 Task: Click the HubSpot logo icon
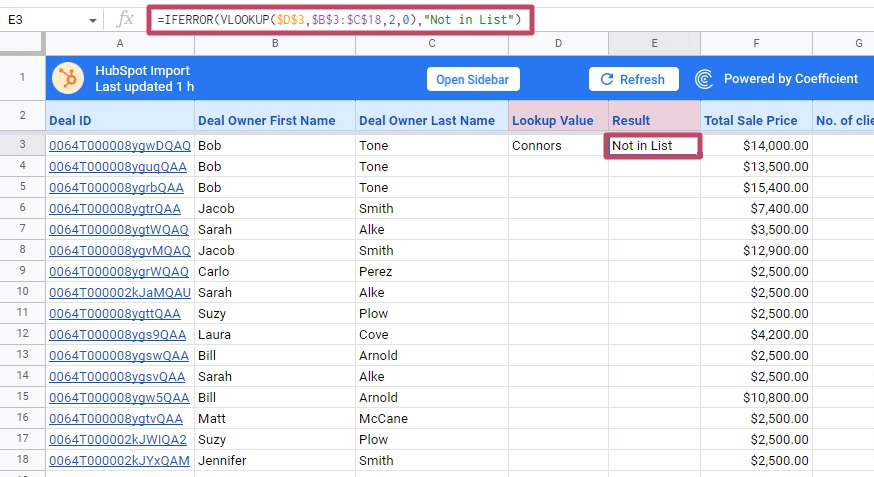click(x=69, y=79)
